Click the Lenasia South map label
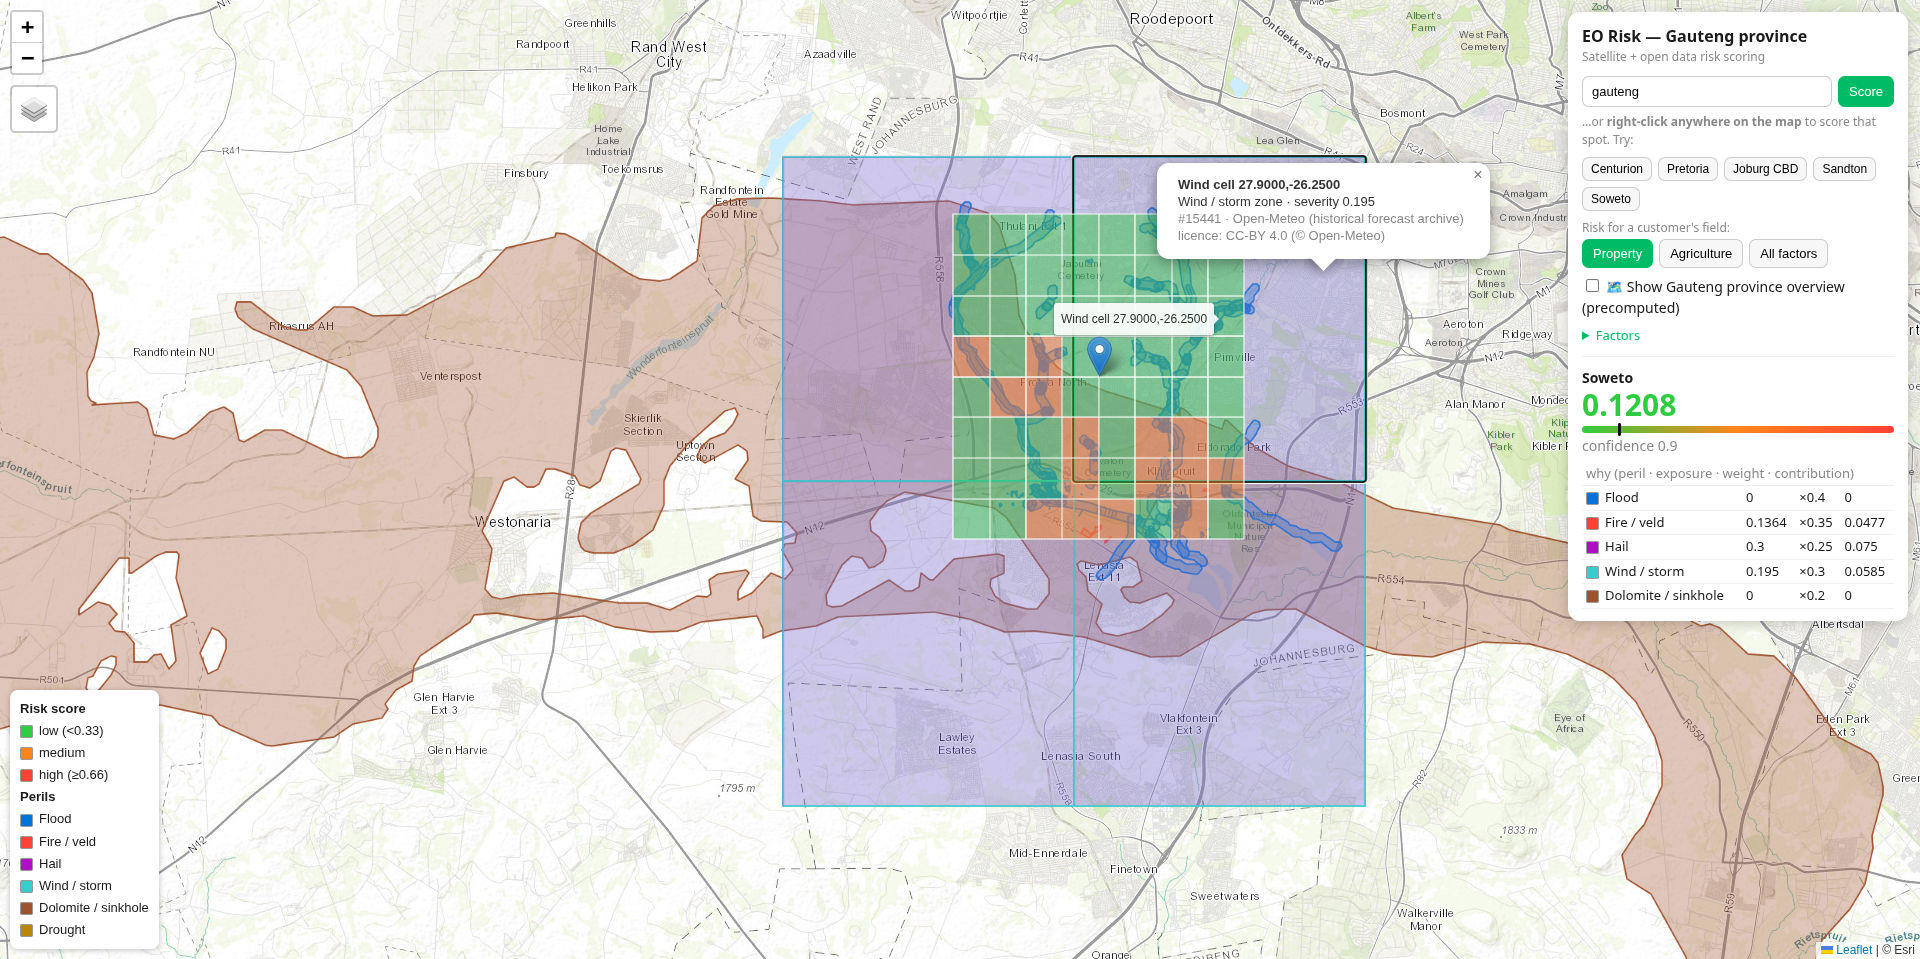 (1080, 756)
